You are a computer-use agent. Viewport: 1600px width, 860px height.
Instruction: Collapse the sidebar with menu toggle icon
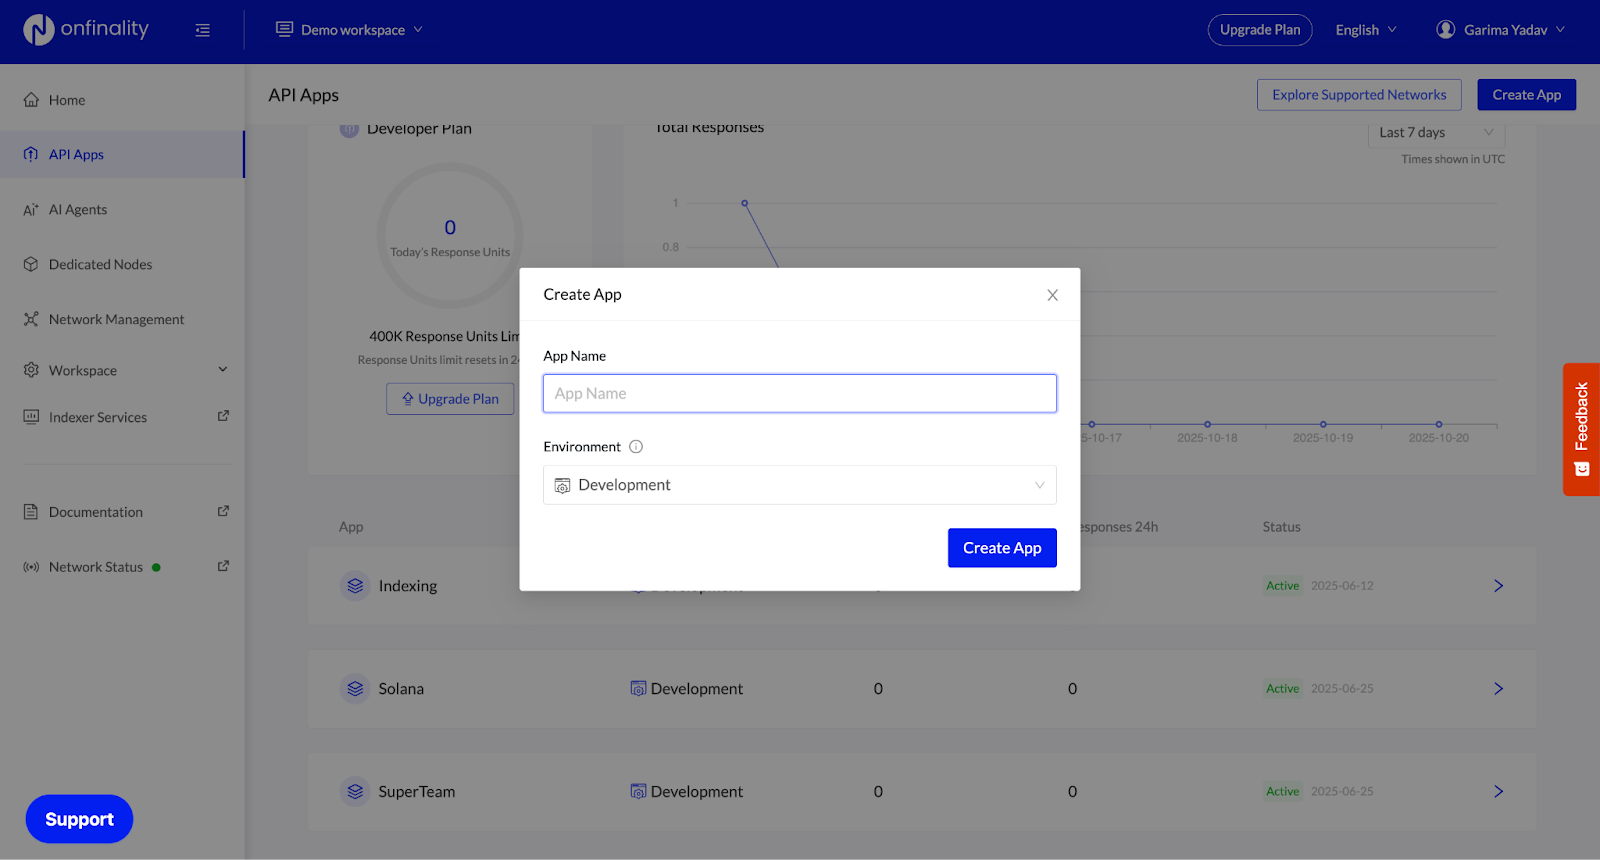click(x=203, y=30)
